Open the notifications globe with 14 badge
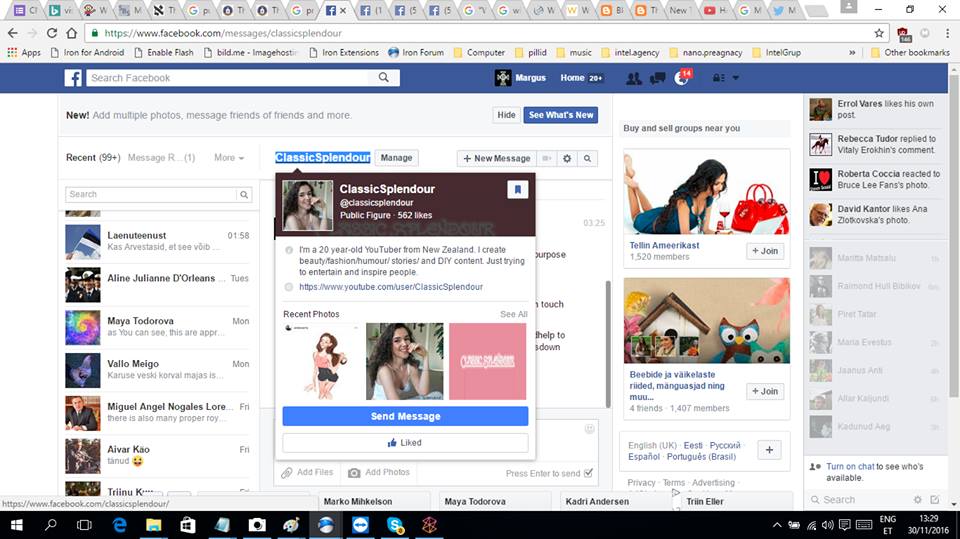 [x=682, y=78]
